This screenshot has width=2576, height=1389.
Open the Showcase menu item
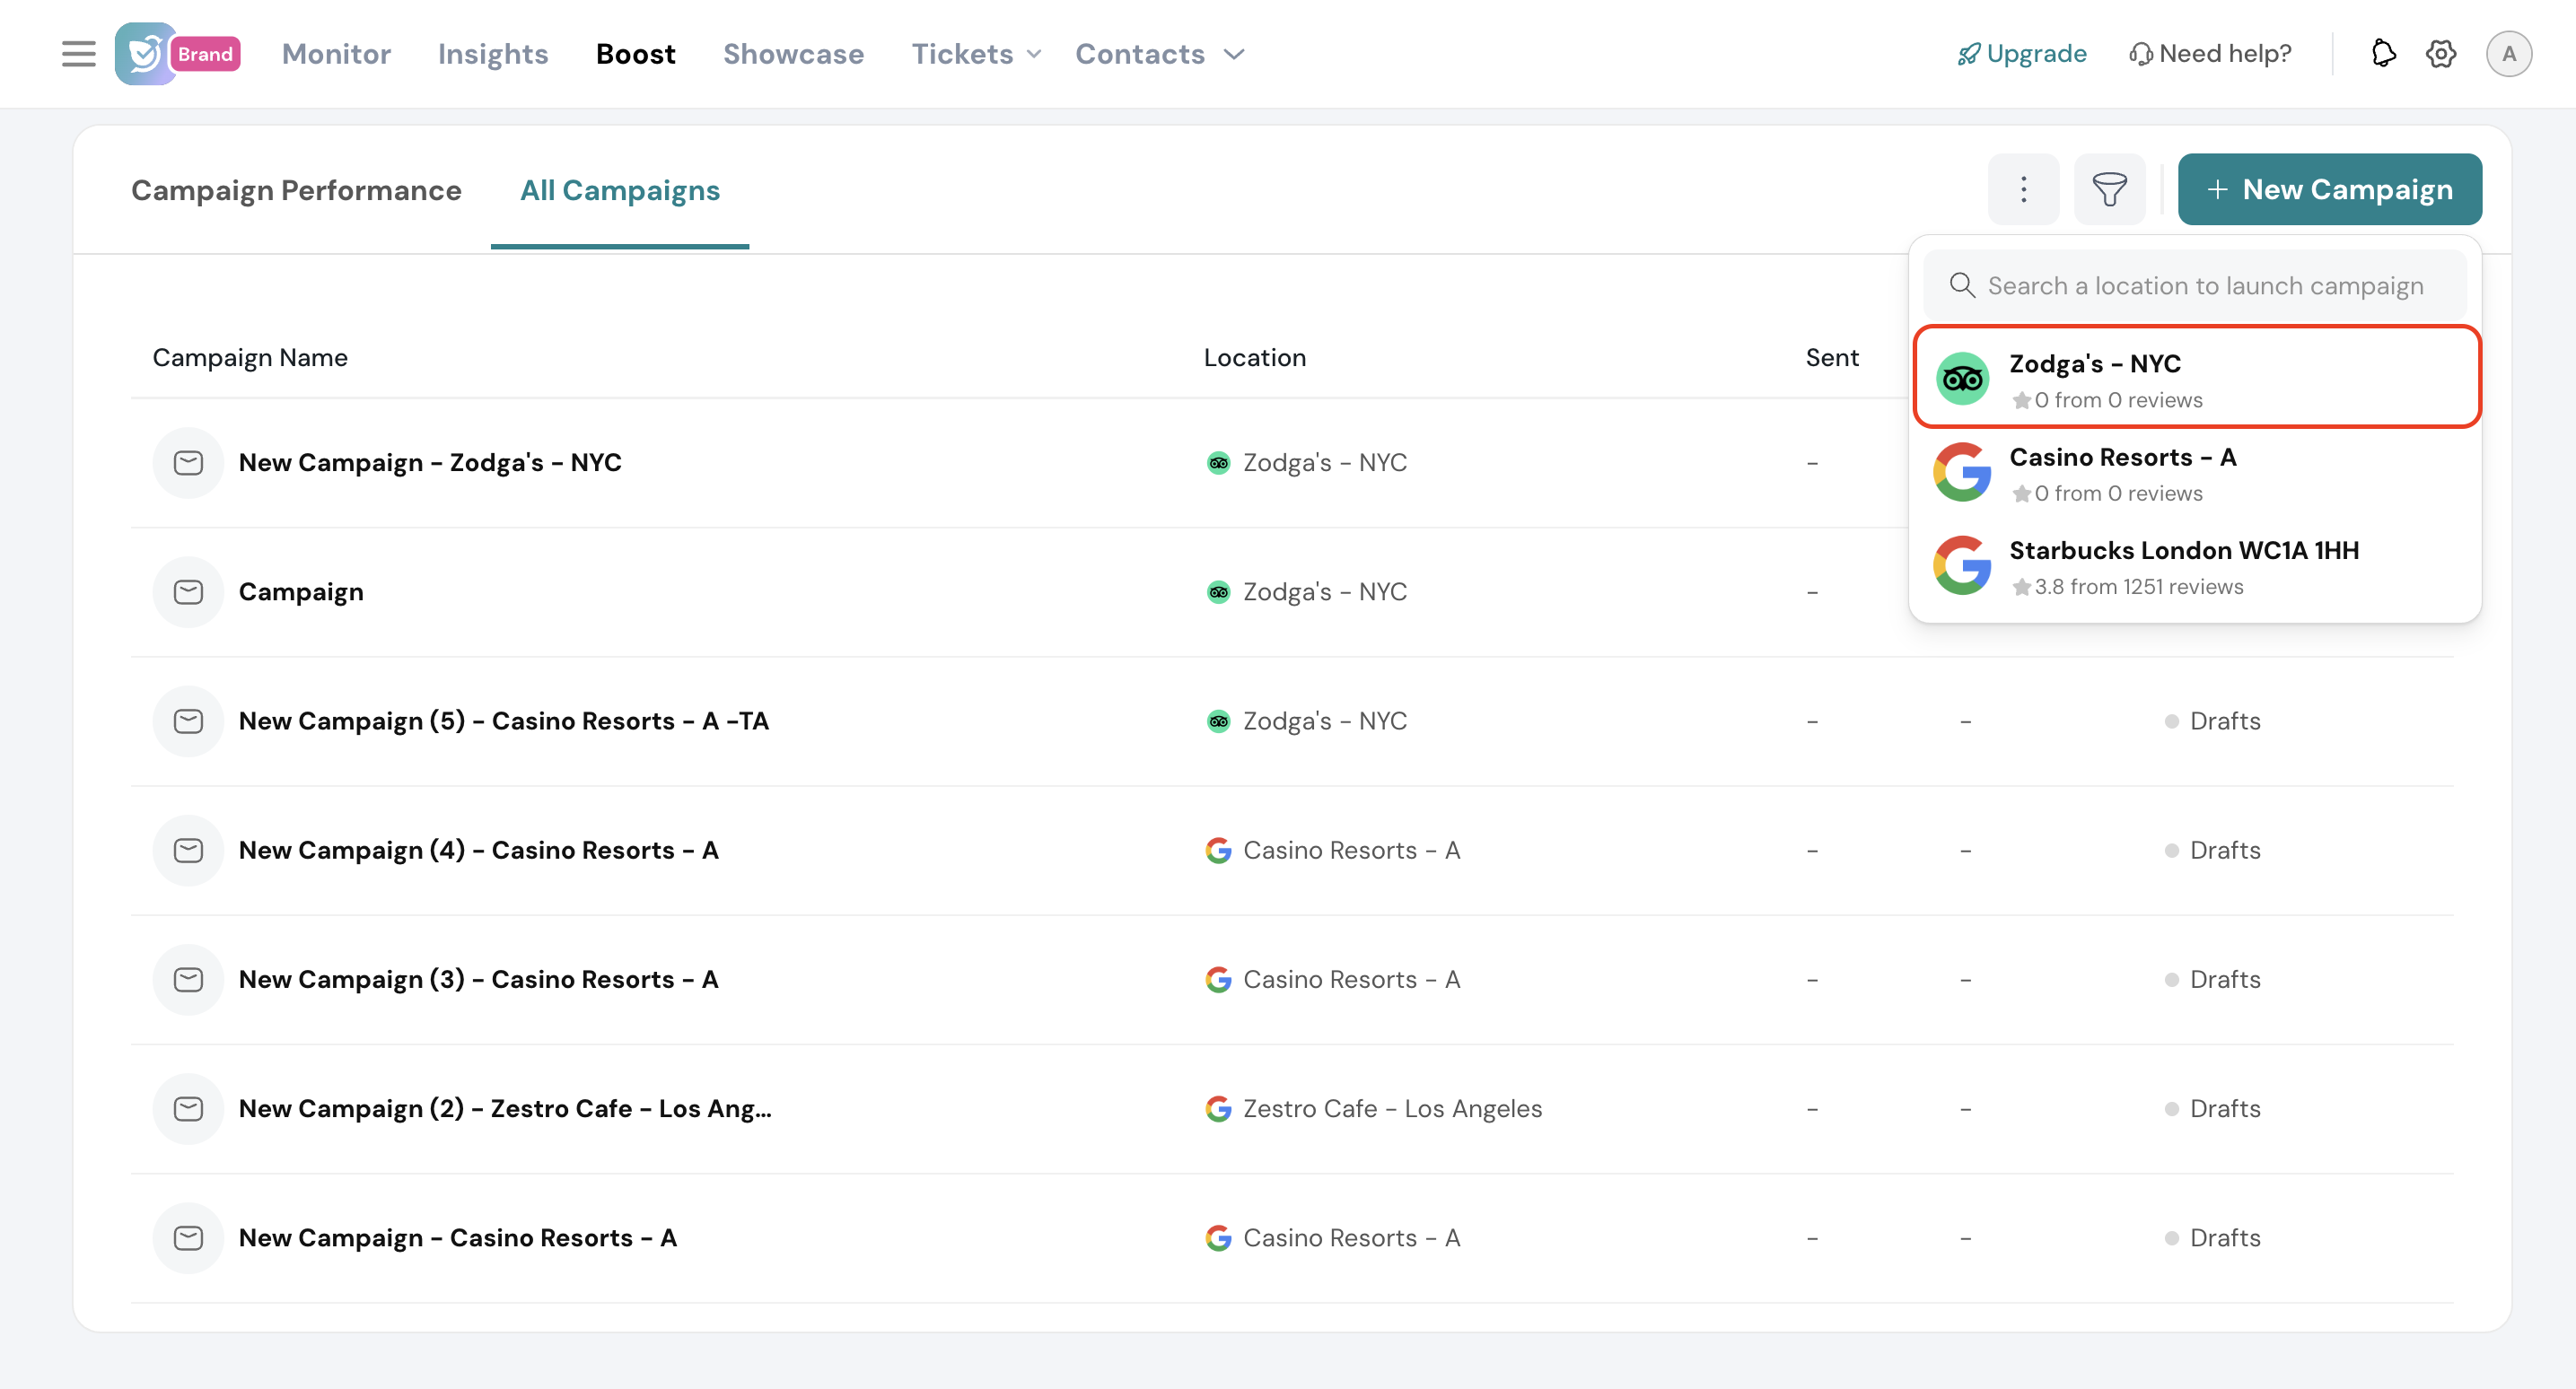793,54
